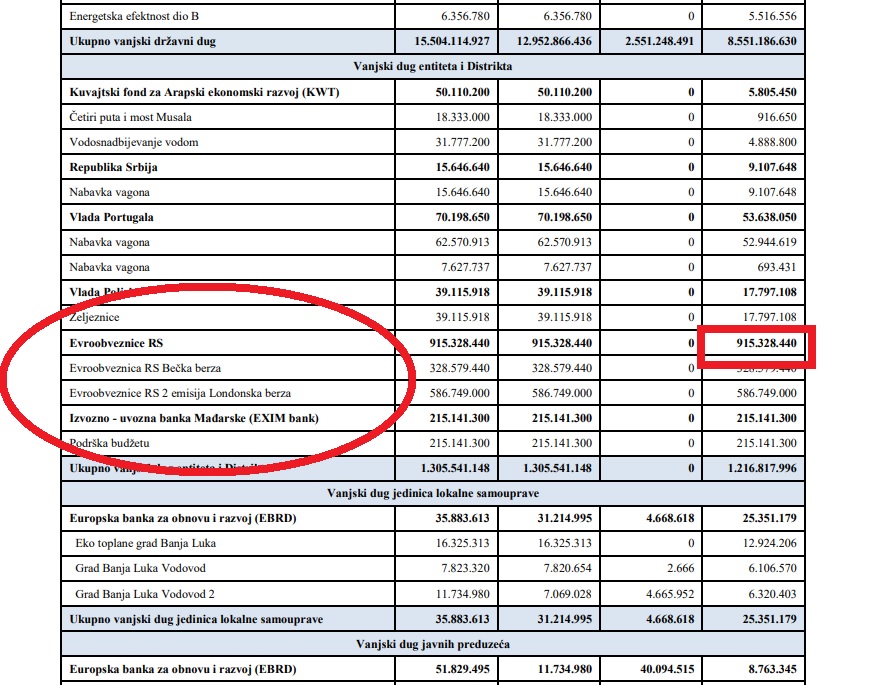The image size is (869, 685).
Task: Click the Grad Banja Luka Vodovod 2 label
Action: [x=145, y=594]
